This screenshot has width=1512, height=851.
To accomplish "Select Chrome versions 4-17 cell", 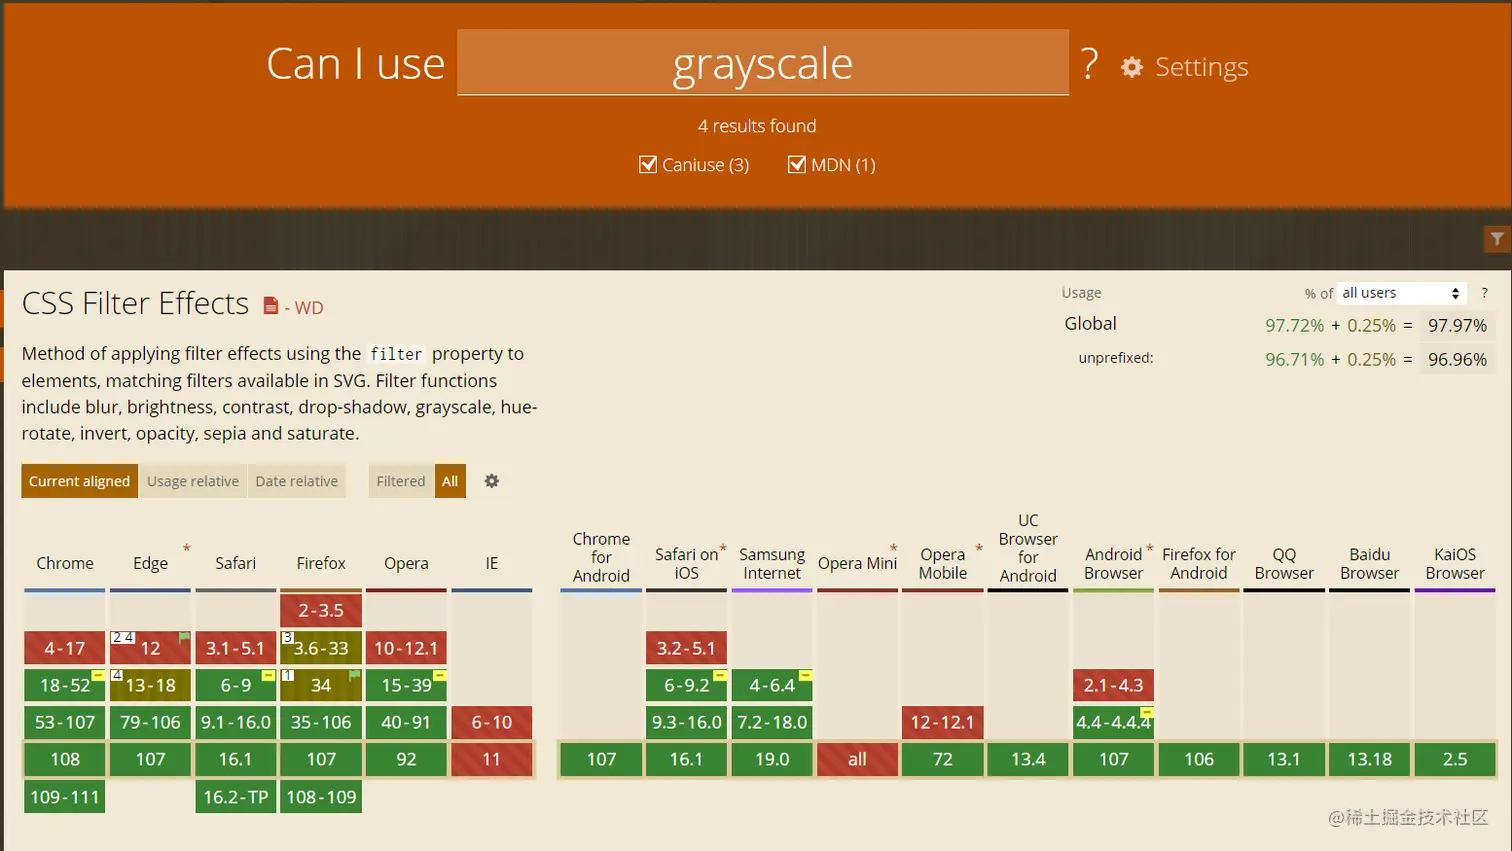I will [65, 648].
